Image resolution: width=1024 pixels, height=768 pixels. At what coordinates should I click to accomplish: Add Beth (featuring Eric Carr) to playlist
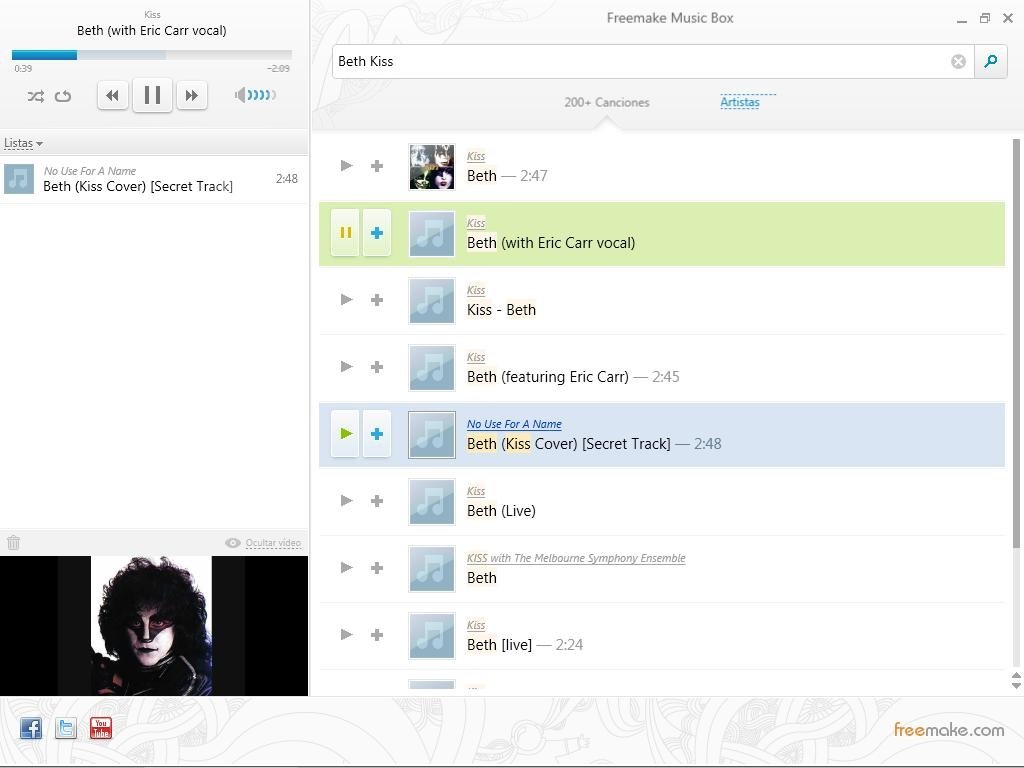(377, 367)
